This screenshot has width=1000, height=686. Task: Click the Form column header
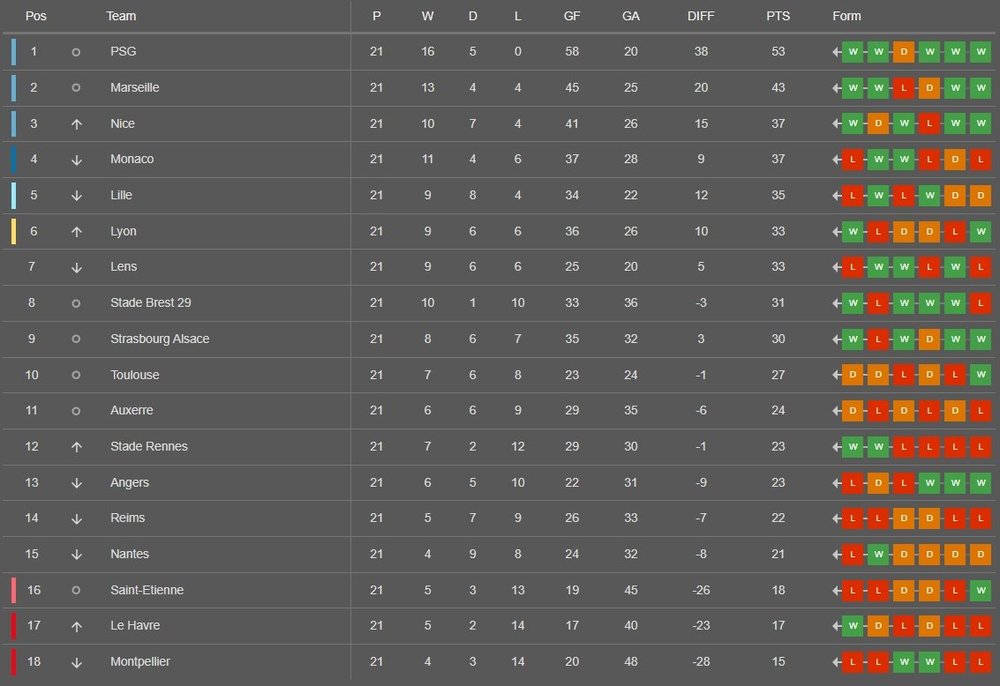(x=846, y=16)
